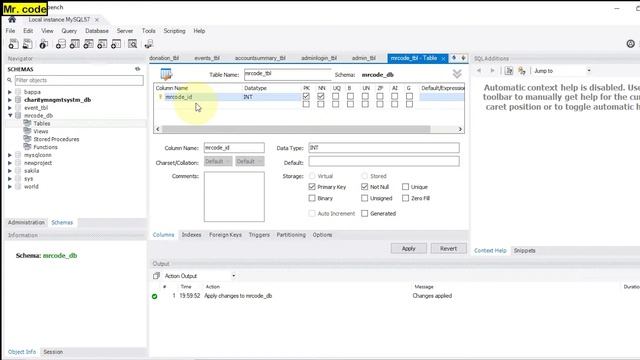
Task: Select Tables under mrcode_db
Action: 42,123
